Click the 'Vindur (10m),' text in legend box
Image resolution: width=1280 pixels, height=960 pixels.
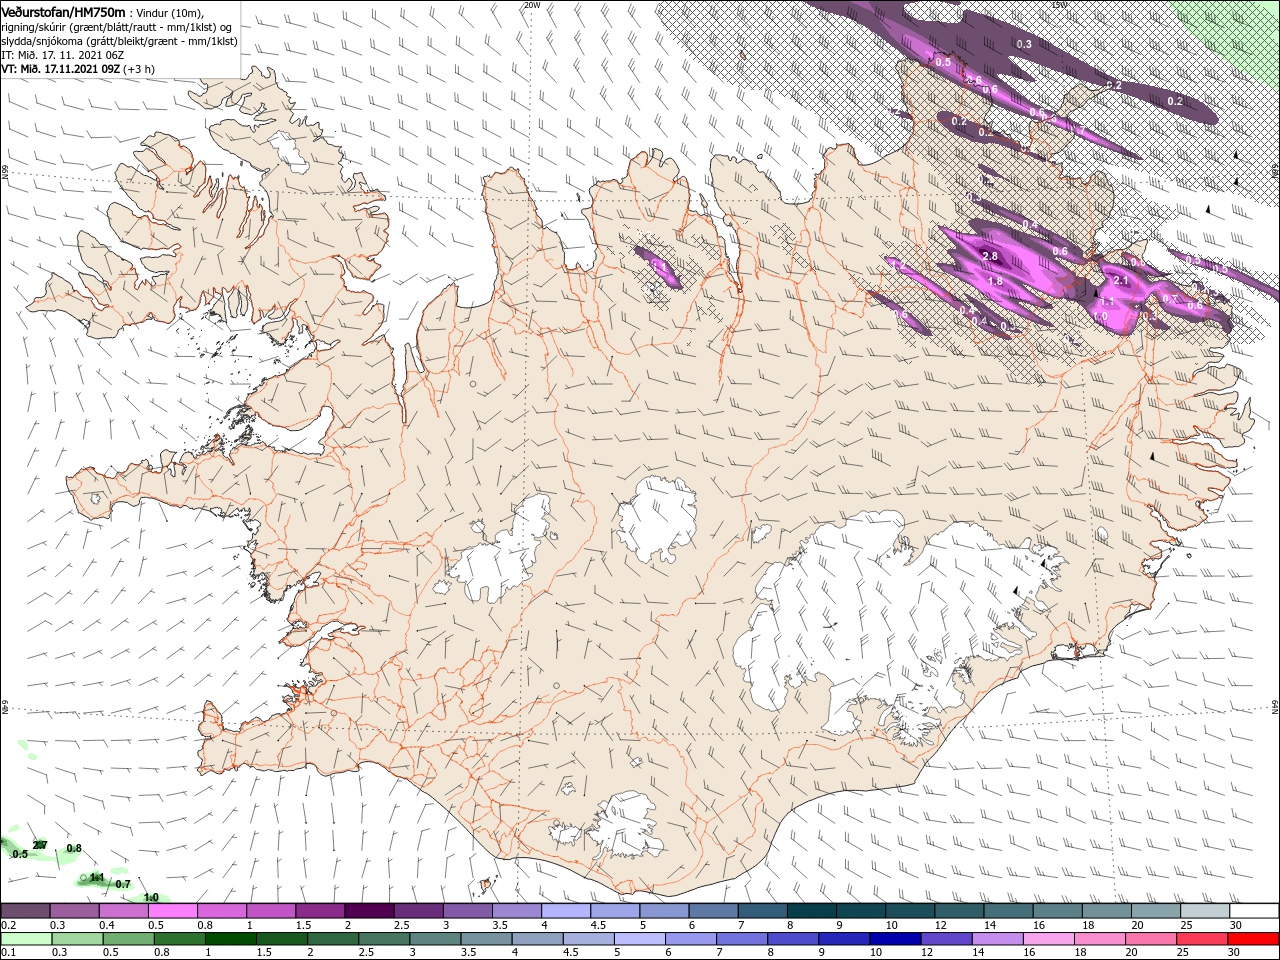[169, 12]
